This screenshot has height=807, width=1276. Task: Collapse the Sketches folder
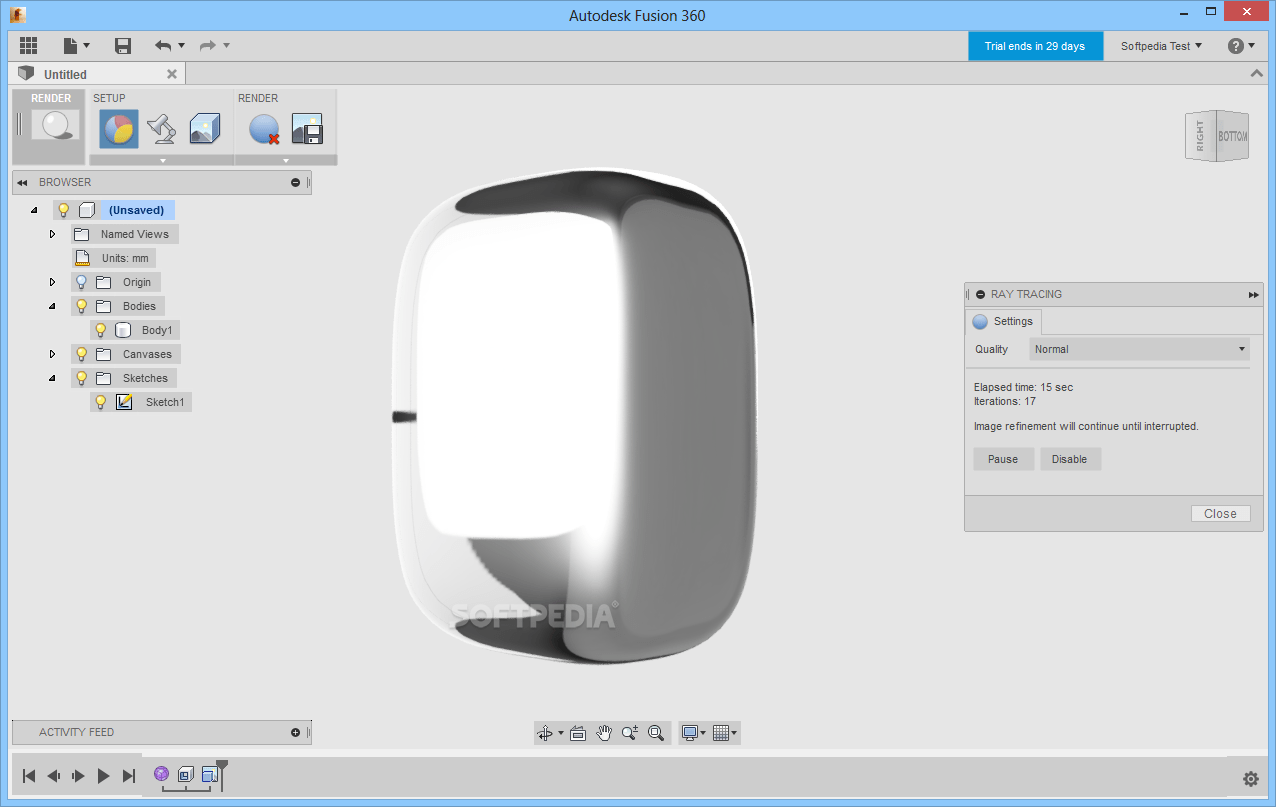pos(53,378)
